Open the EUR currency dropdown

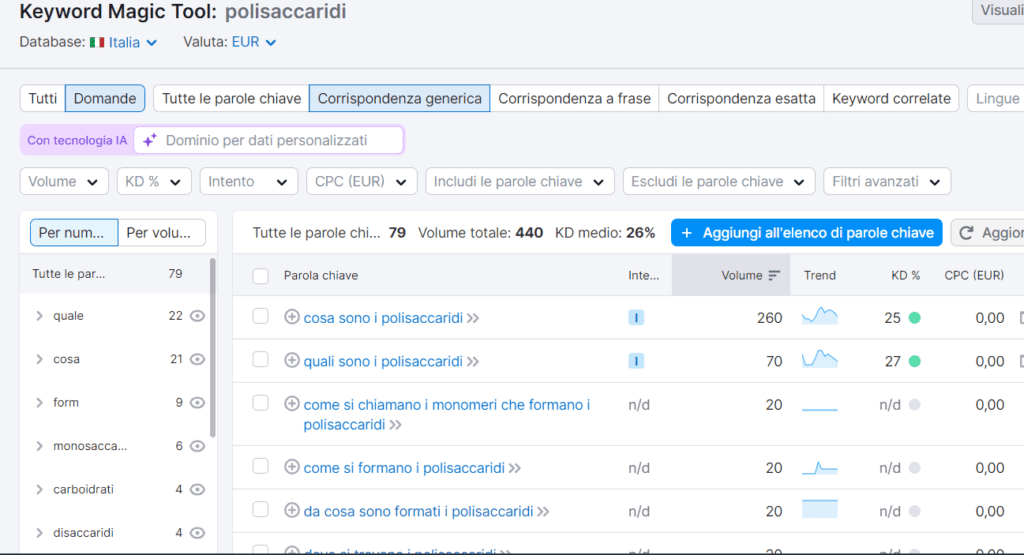(x=254, y=42)
